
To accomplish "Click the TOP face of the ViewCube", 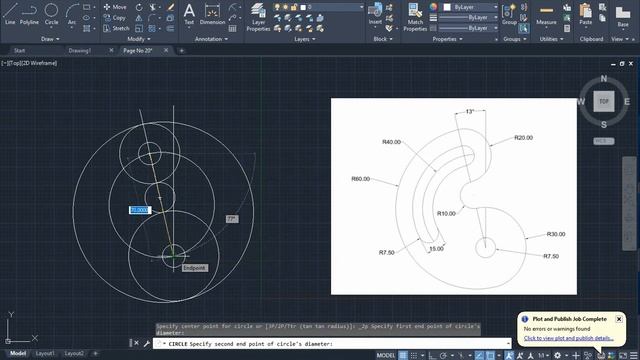I will pos(604,101).
